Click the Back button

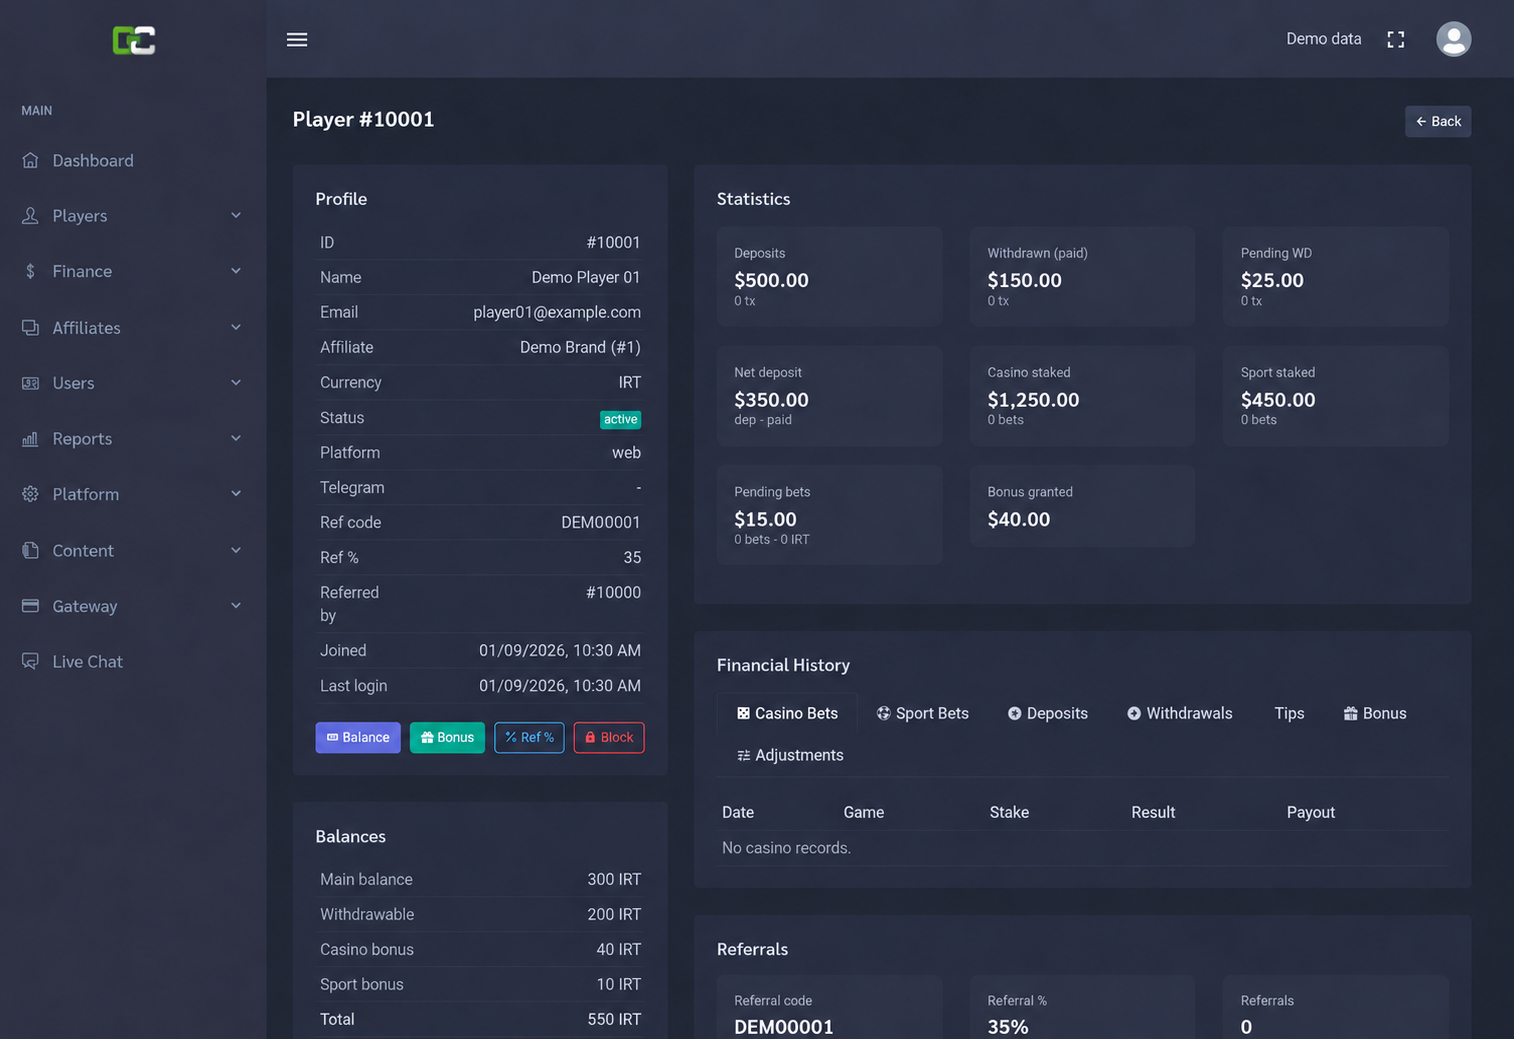pyautogui.click(x=1438, y=121)
